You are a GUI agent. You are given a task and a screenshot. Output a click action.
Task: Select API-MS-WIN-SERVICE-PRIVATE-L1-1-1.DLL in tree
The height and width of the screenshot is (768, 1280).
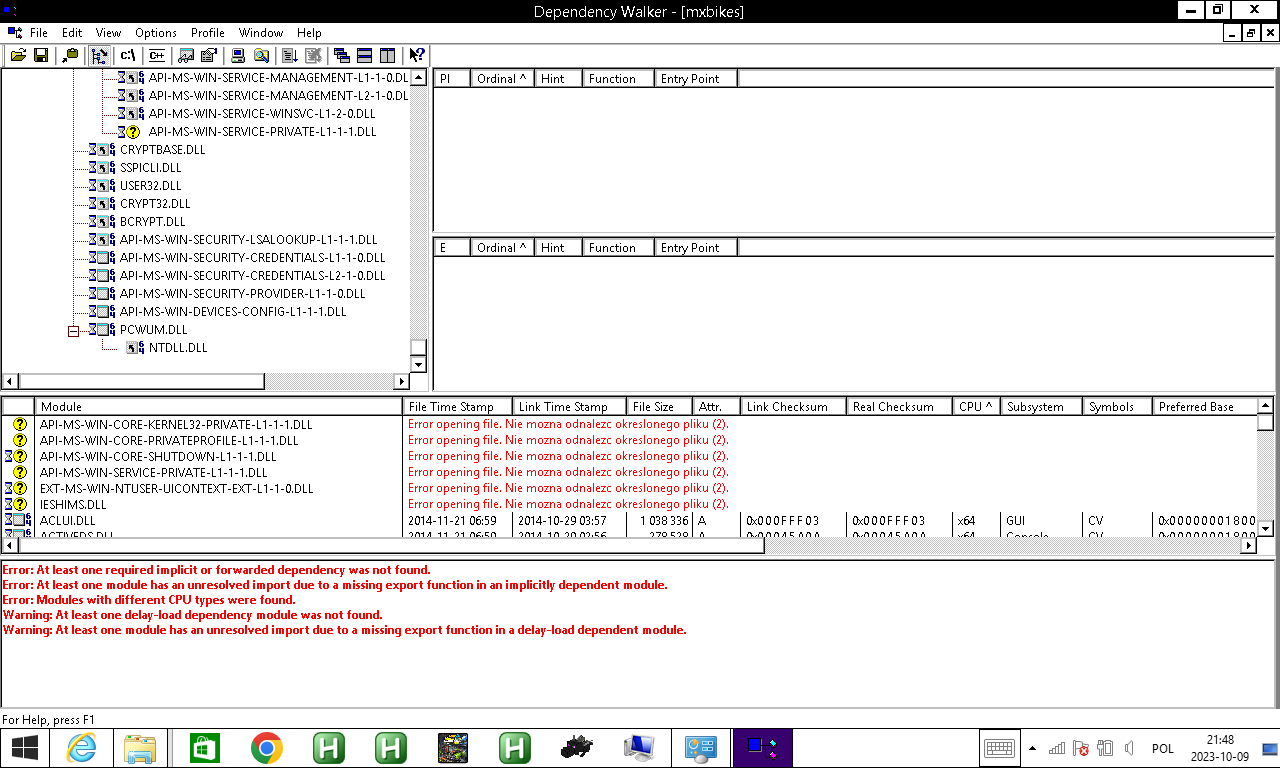(263, 132)
